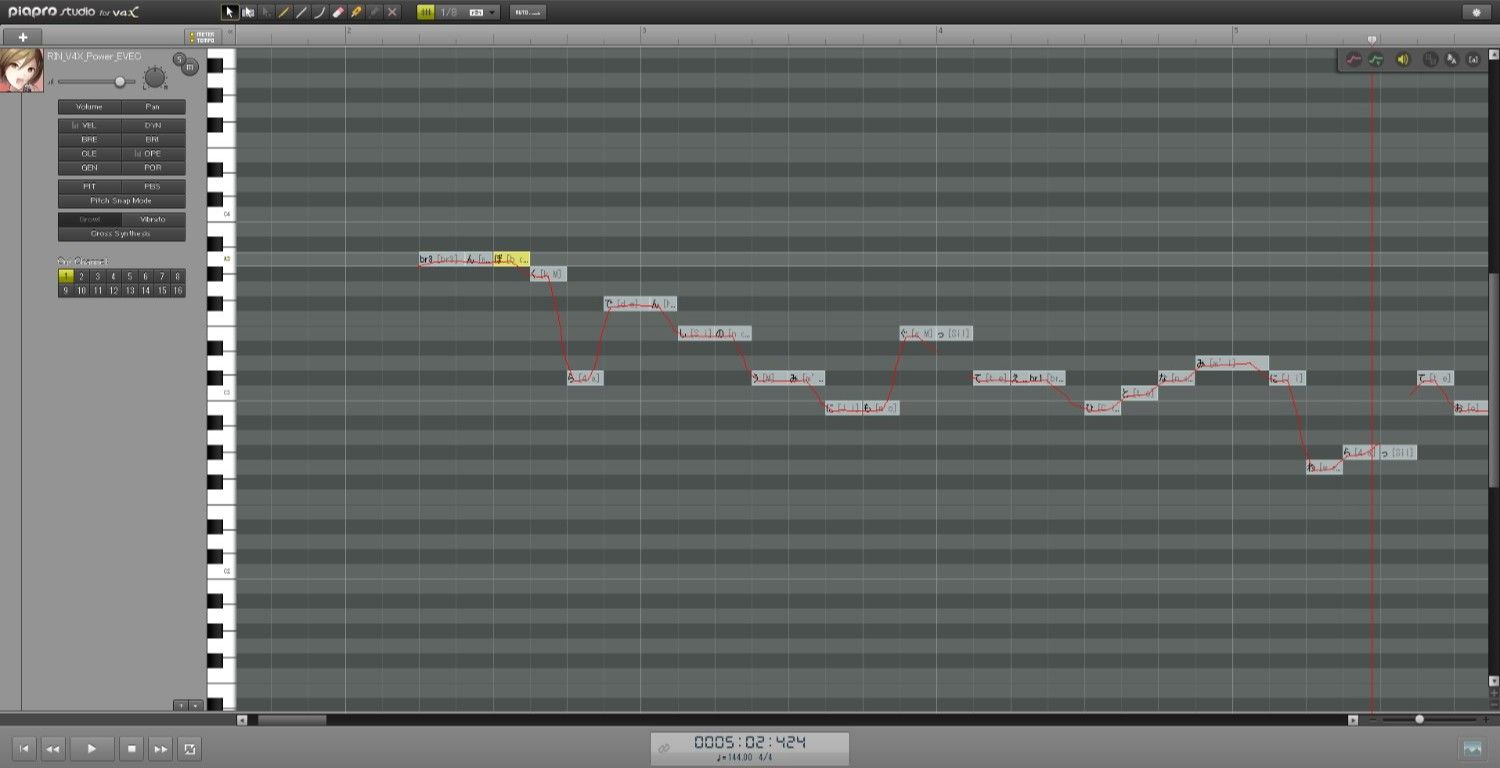Open the VEL parameter lane
Viewport: 1500px width, 768px height.
click(90, 125)
